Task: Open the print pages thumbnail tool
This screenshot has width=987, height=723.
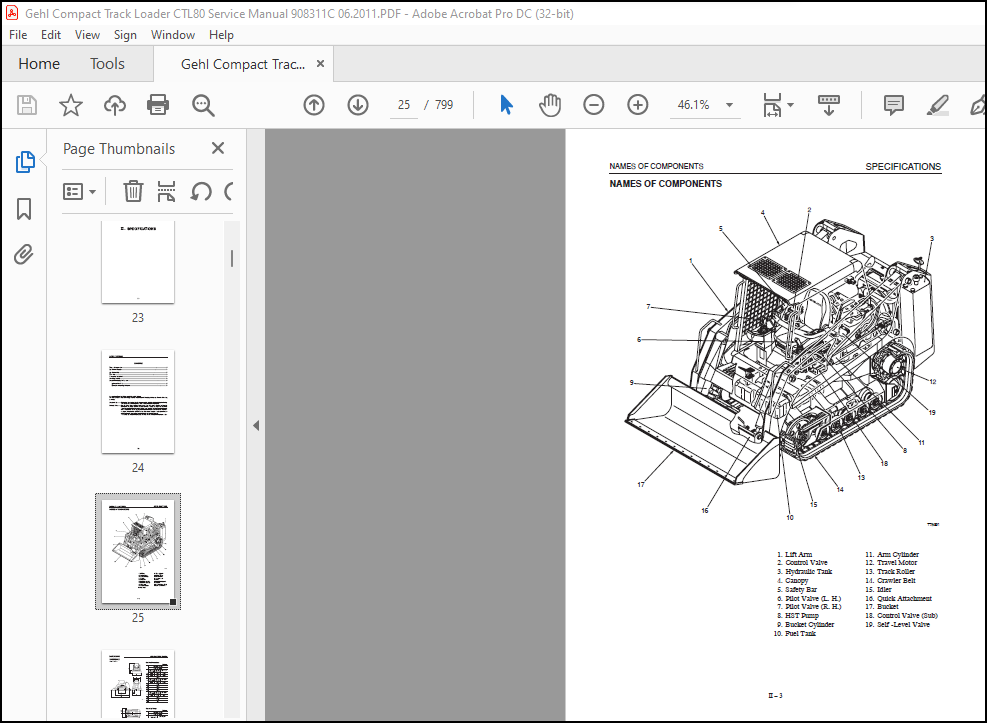Action: pos(166,191)
